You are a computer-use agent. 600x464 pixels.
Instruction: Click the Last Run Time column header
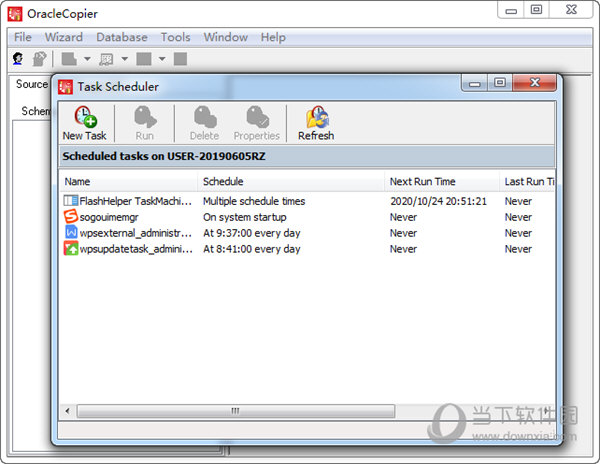point(528,181)
